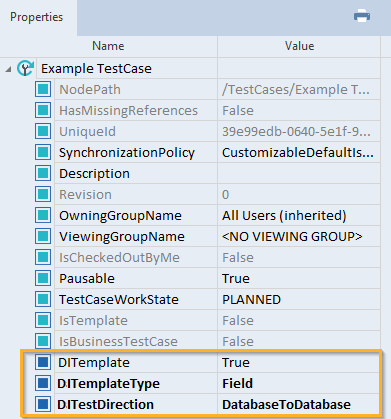Click the HasMissingReferences value False
This screenshot has height=419, width=391.
tap(238, 110)
